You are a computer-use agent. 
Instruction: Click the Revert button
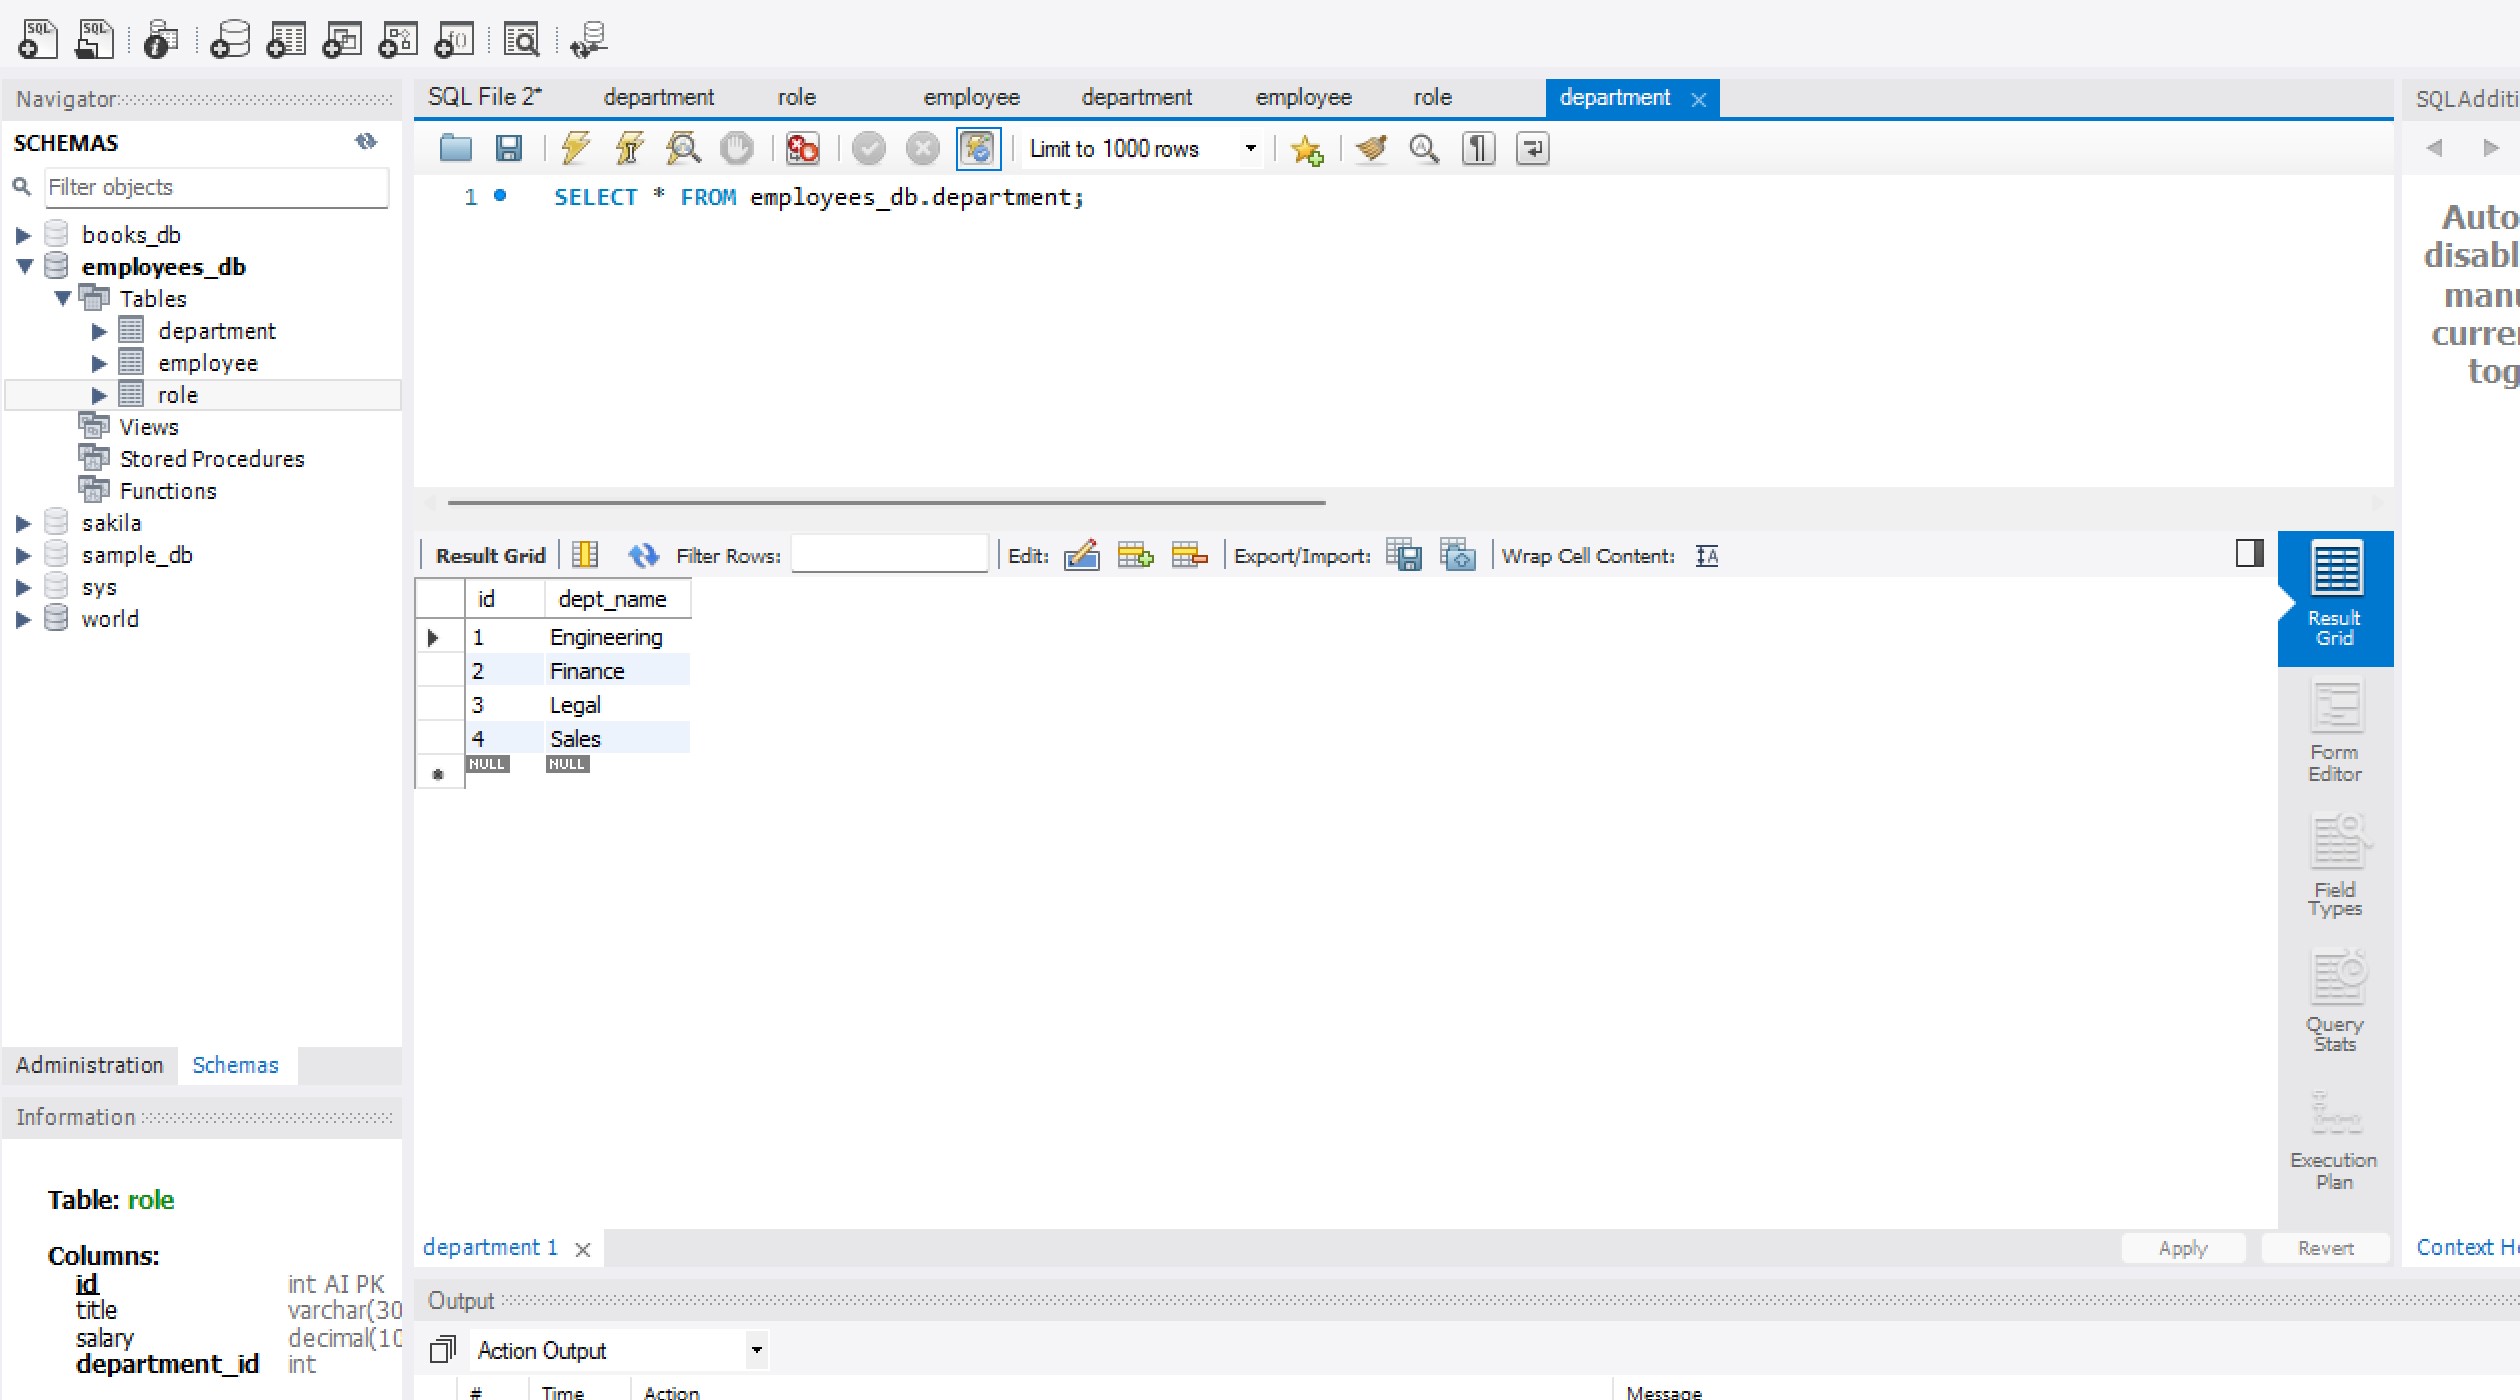pos(2325,1248)
